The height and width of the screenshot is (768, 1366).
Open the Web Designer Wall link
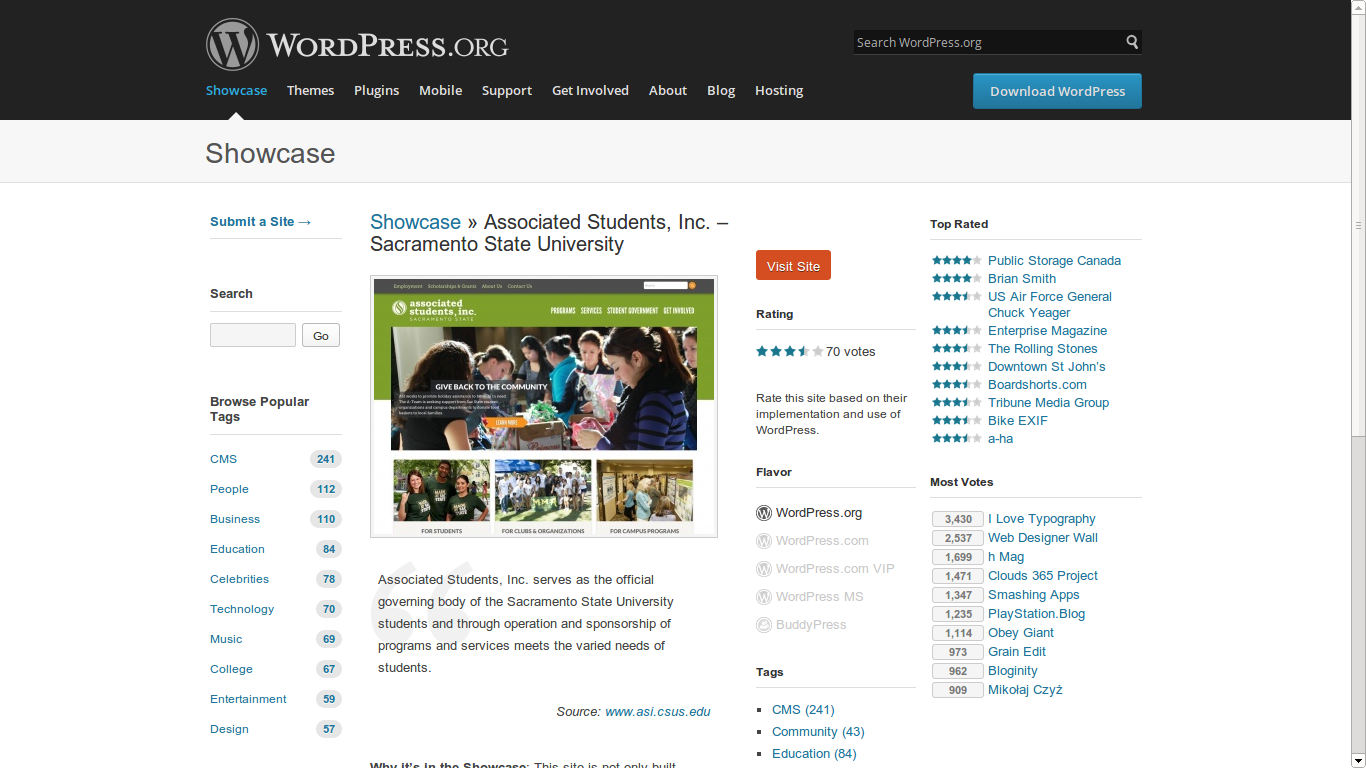pos(1043,538)
